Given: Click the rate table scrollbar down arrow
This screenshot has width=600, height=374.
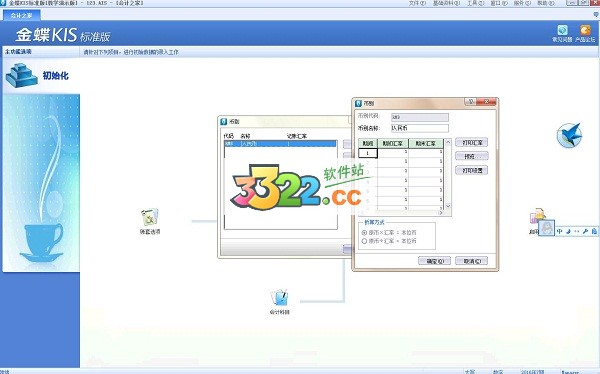Looking at the screenshot, I should click(448, 206).
